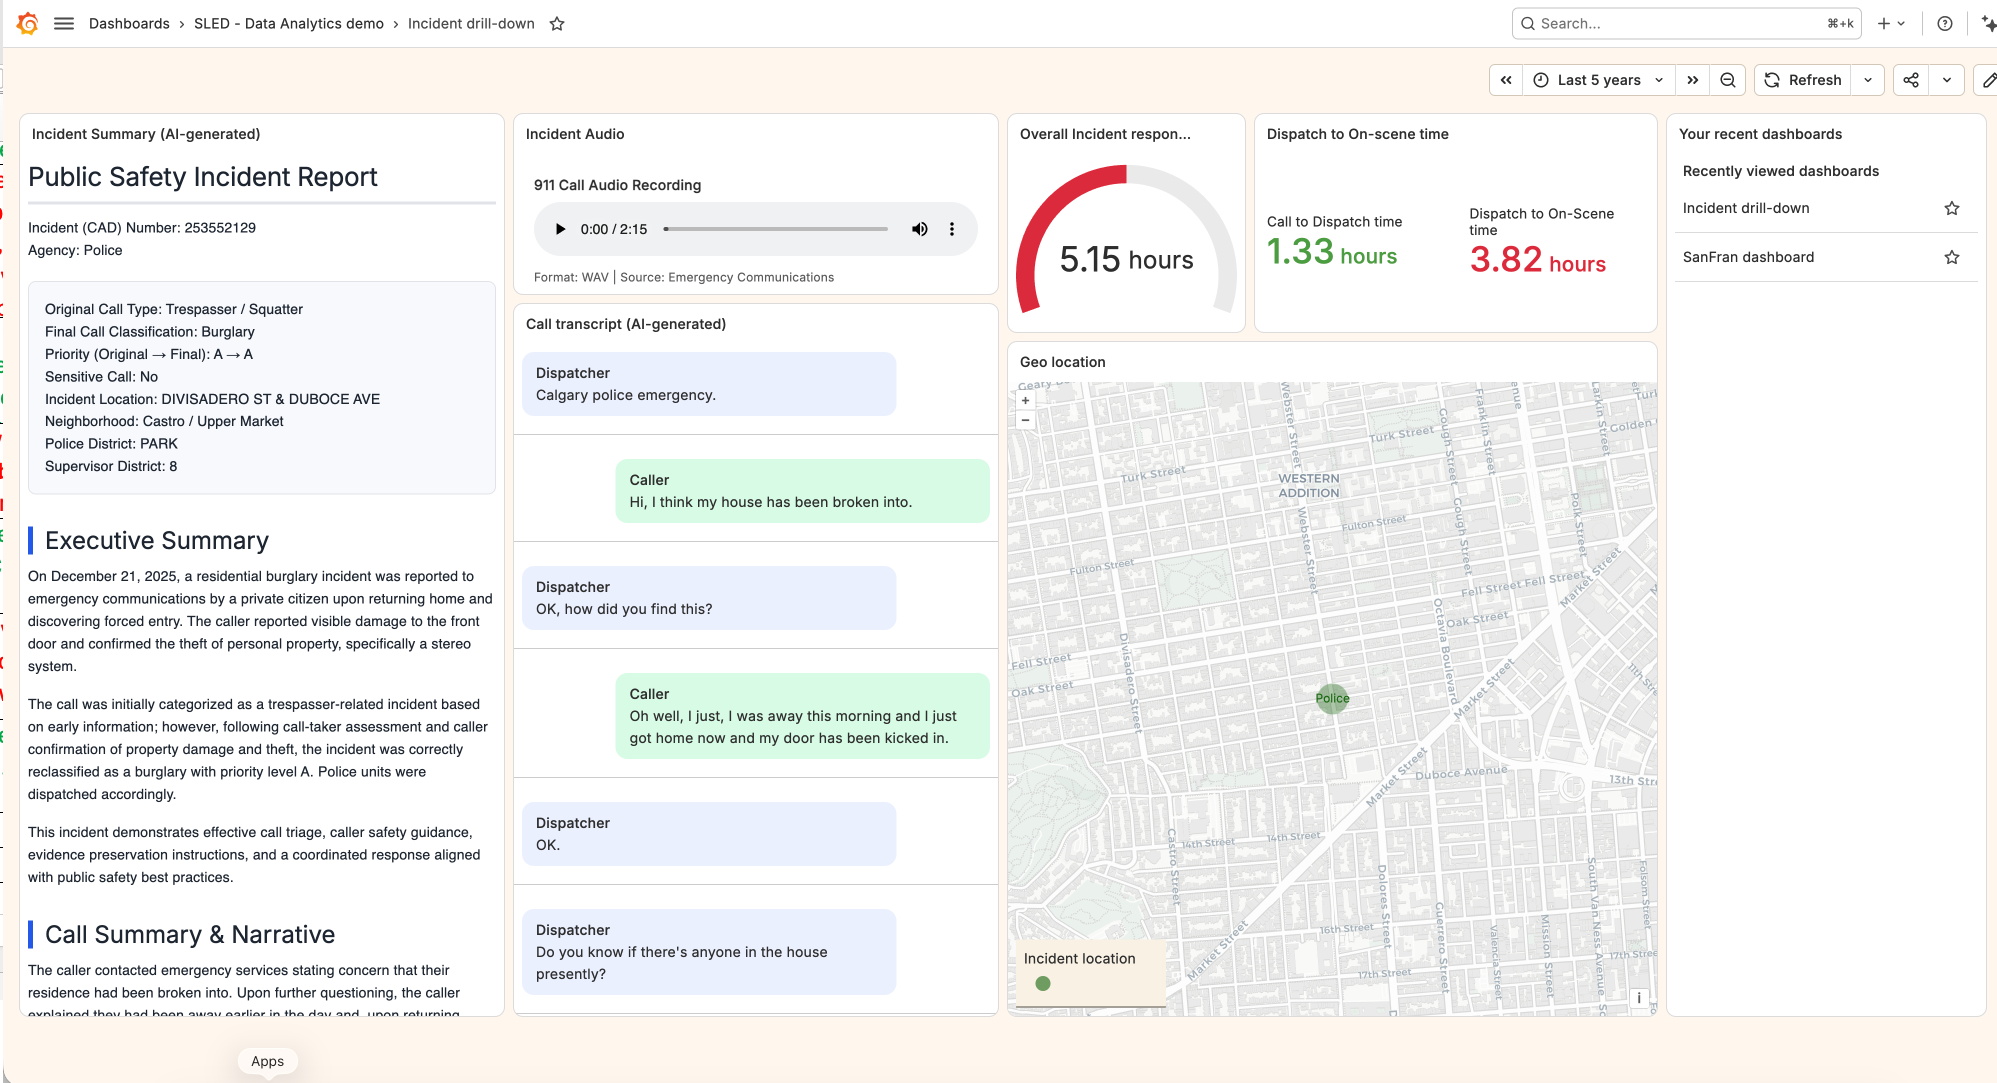This screenshot has height=1083, width=1997.
Task: Click the Apps button
Action: pos(268,1061)
